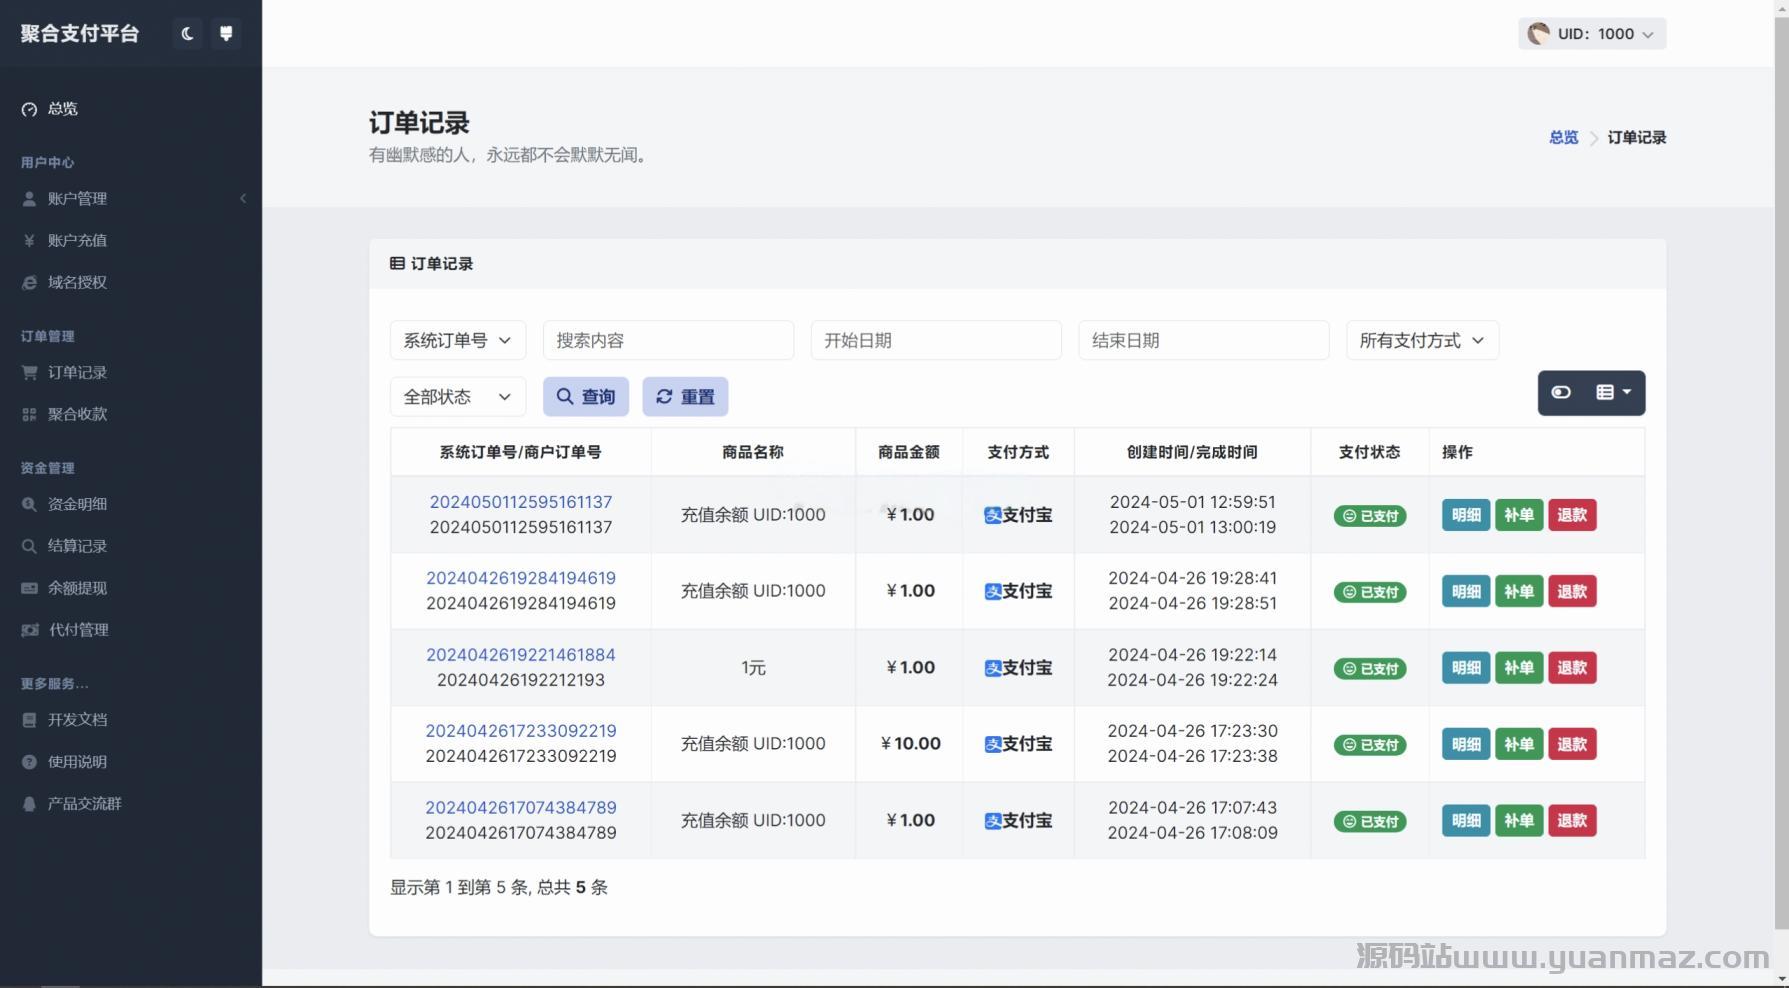Click the theme brush icon in header
The height and width of the screenshot is (988, 1789).
[x=226, y=34]
